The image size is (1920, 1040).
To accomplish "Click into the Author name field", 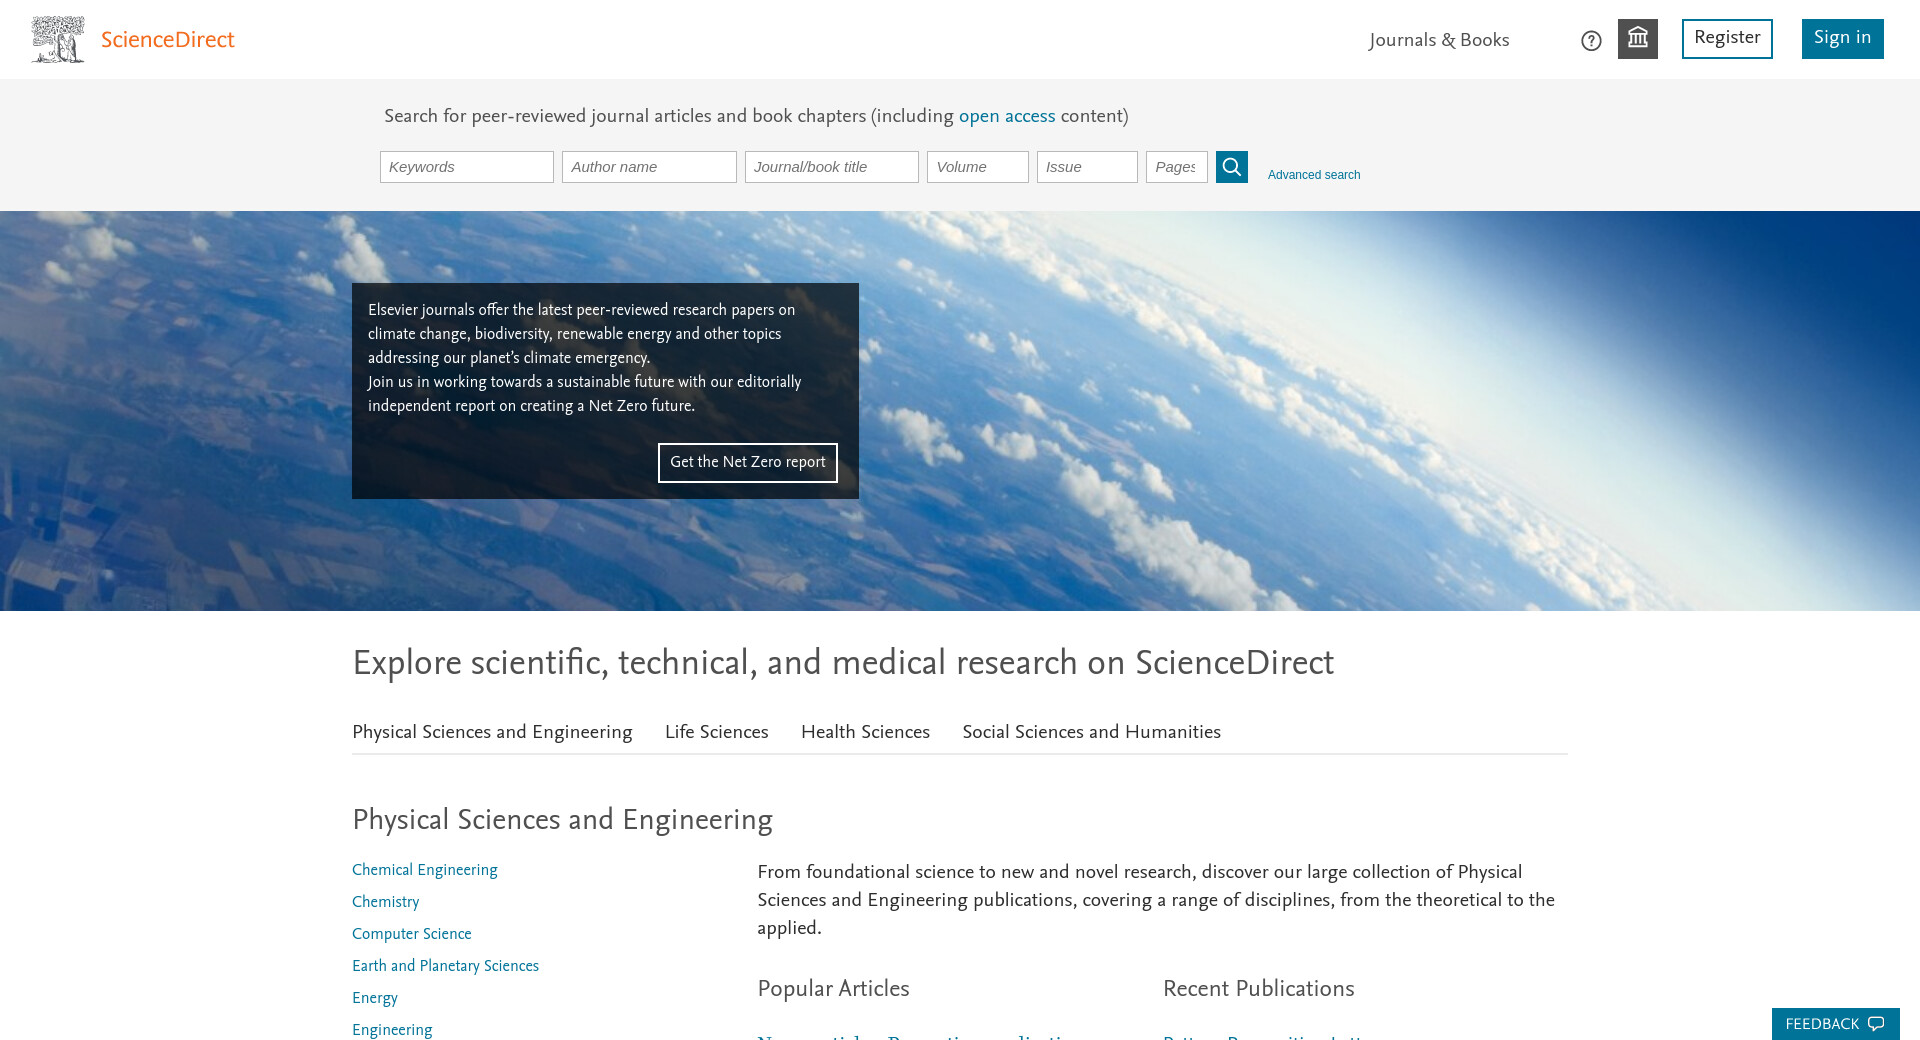I will click(648, 167).
